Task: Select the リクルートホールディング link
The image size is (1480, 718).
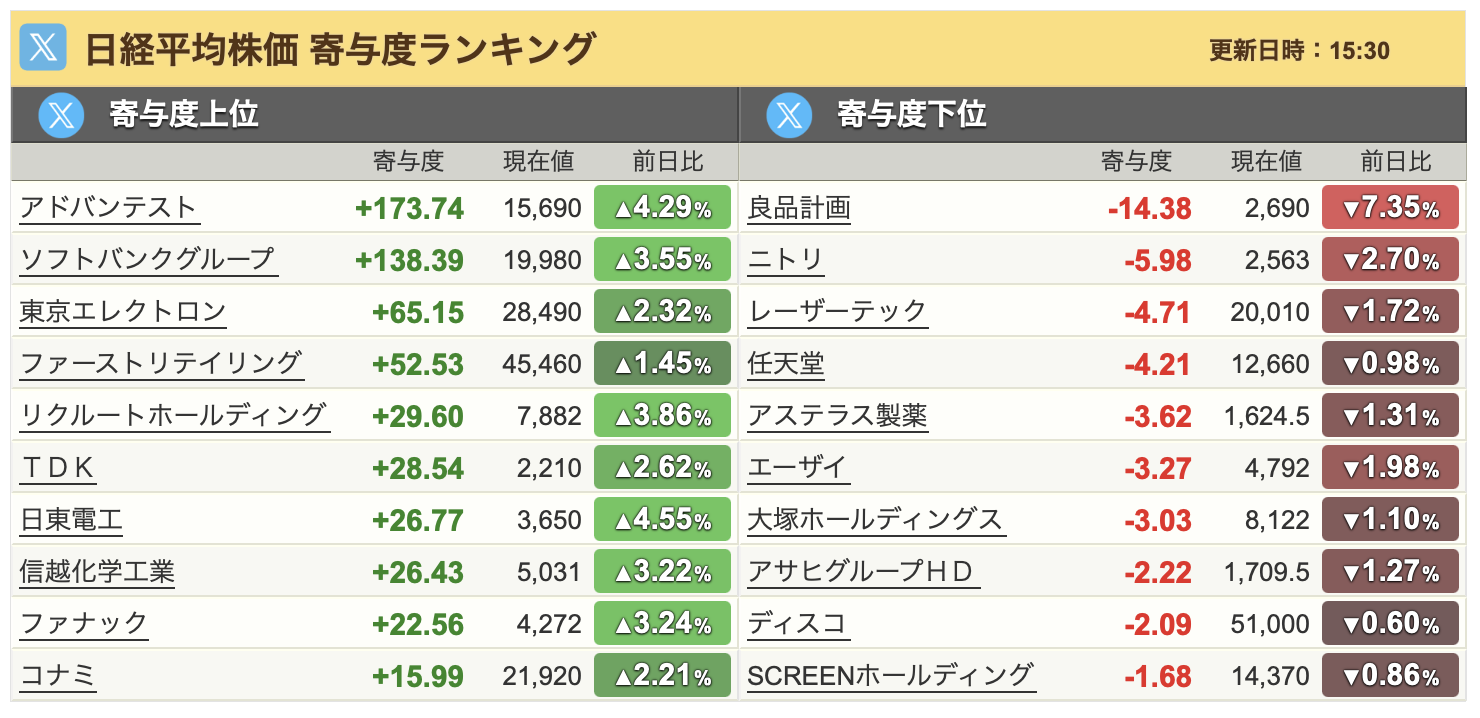Action: tap(173, 416)
